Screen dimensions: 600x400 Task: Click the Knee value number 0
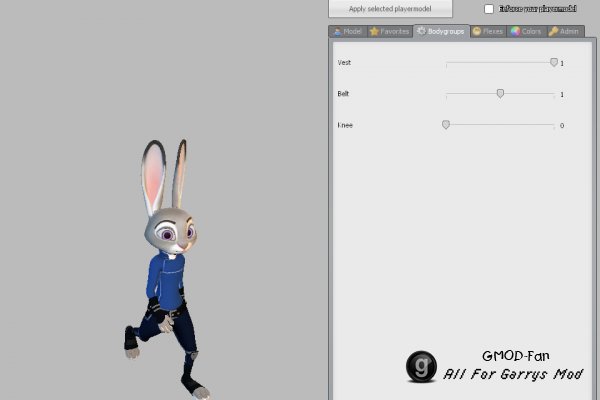[x=562, y=126]
